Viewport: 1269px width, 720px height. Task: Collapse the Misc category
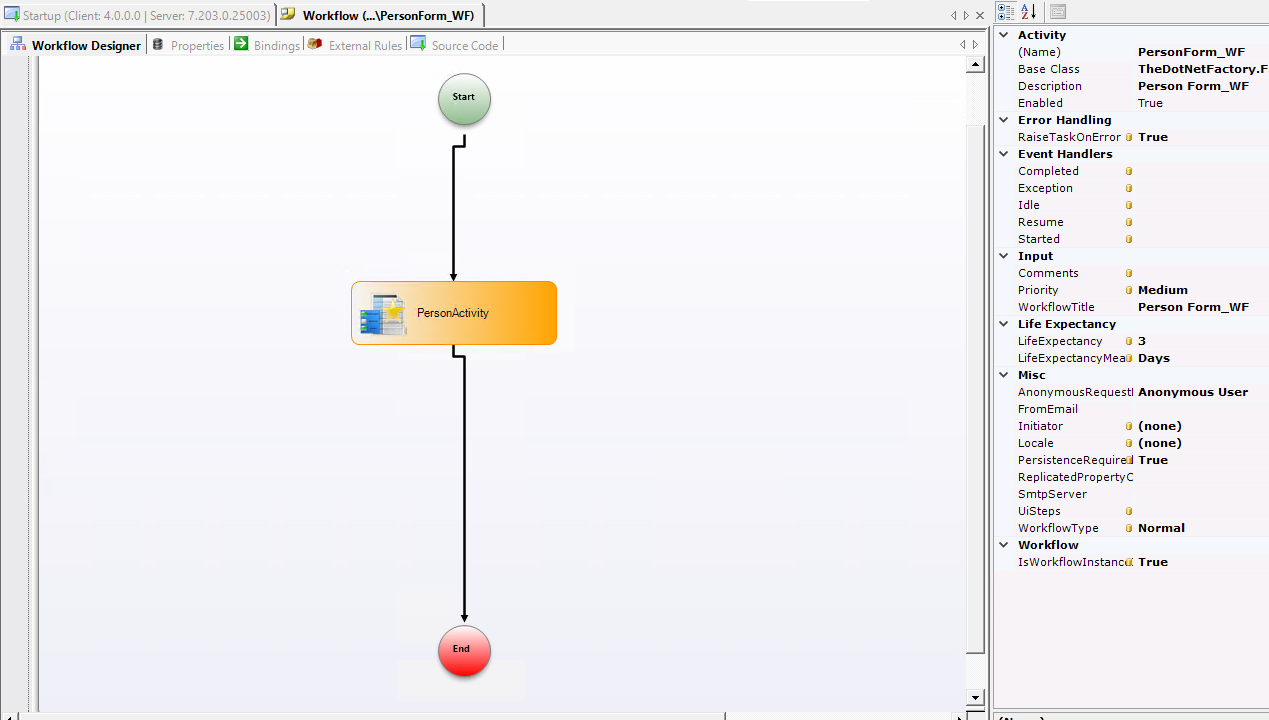pyautogui.click(x=1004, y=375)
